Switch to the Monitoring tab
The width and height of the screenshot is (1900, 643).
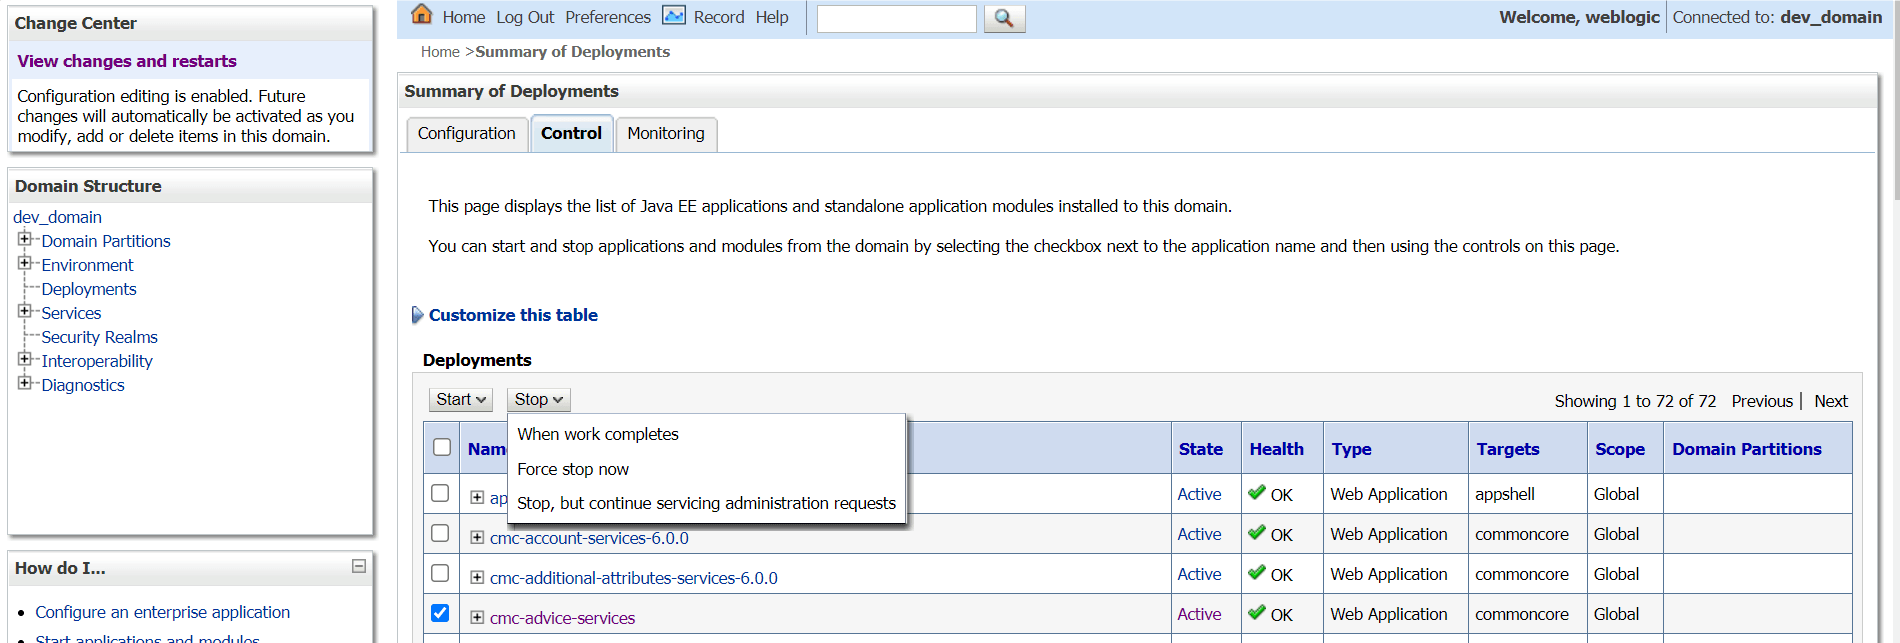tap(666, 134)
